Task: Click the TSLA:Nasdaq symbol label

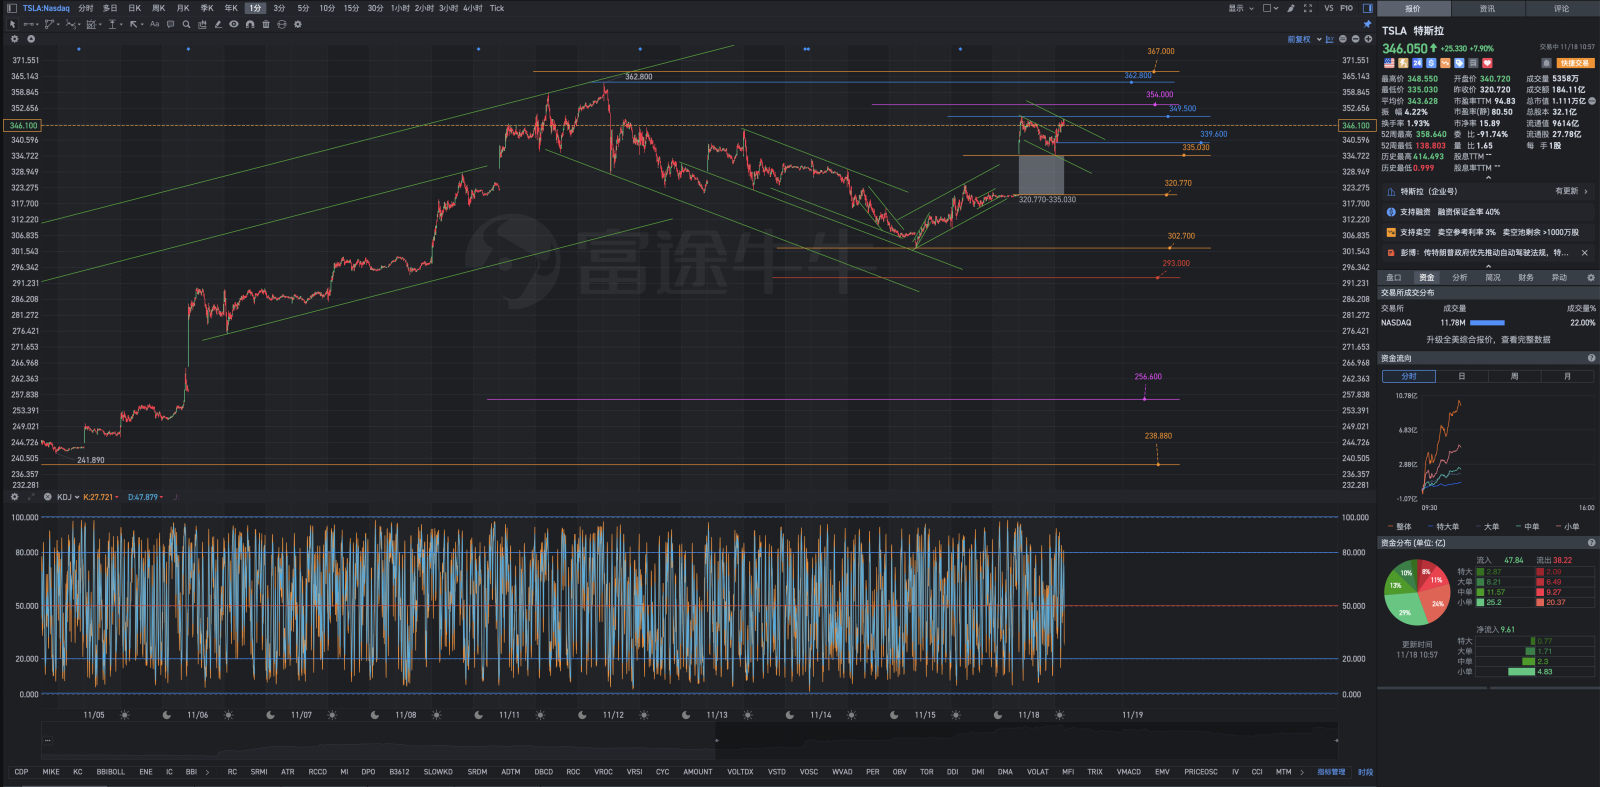Action: (46, 8)
